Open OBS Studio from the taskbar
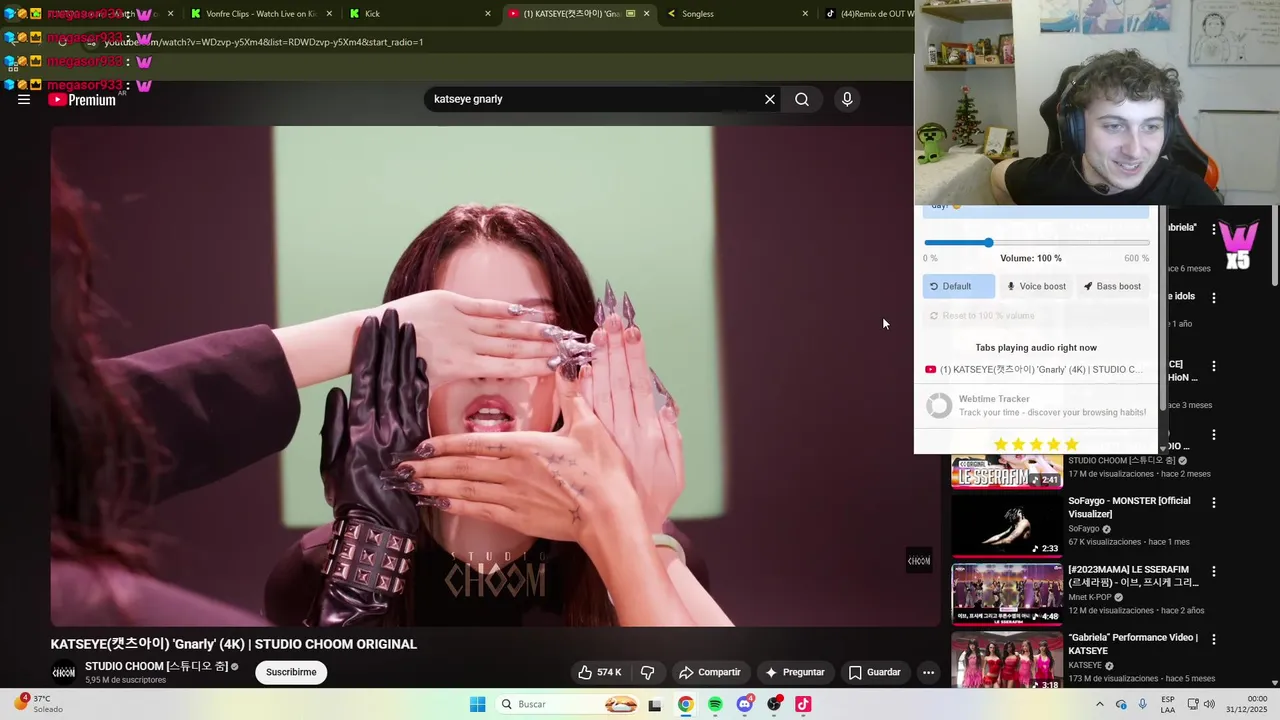 (774, 704)
